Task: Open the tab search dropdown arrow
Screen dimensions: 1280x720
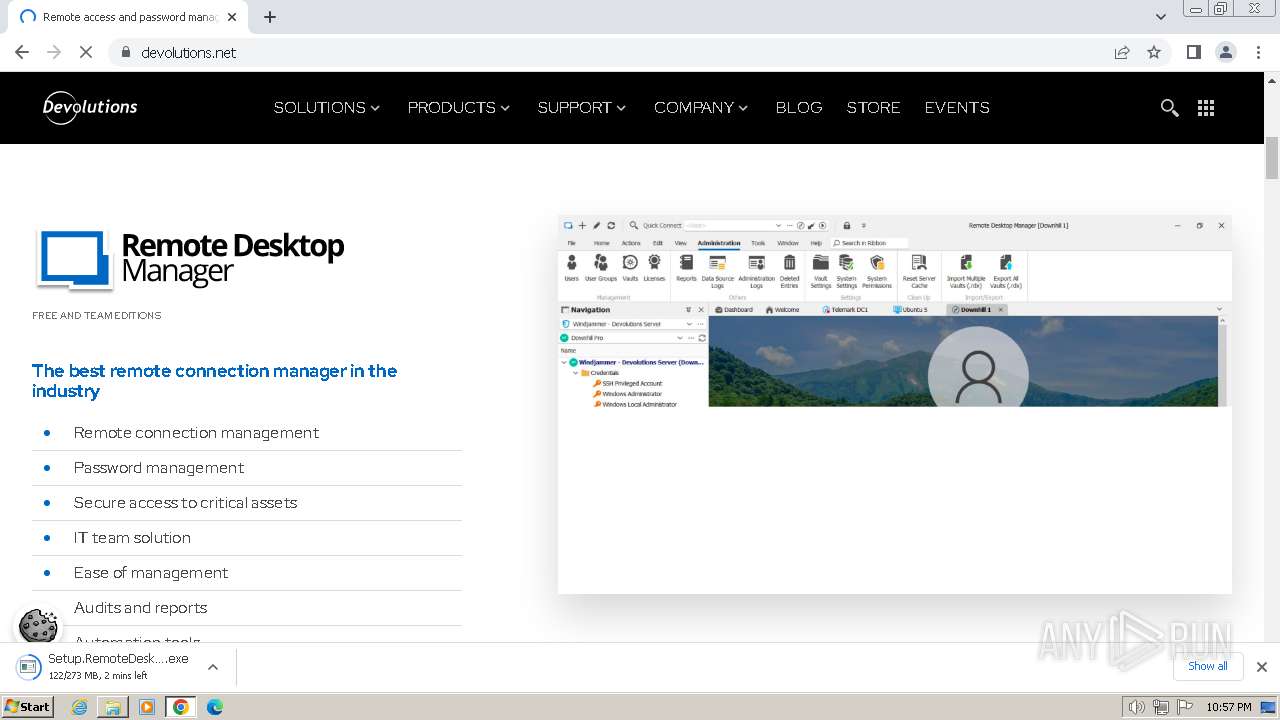Action: coord(1160,17)
